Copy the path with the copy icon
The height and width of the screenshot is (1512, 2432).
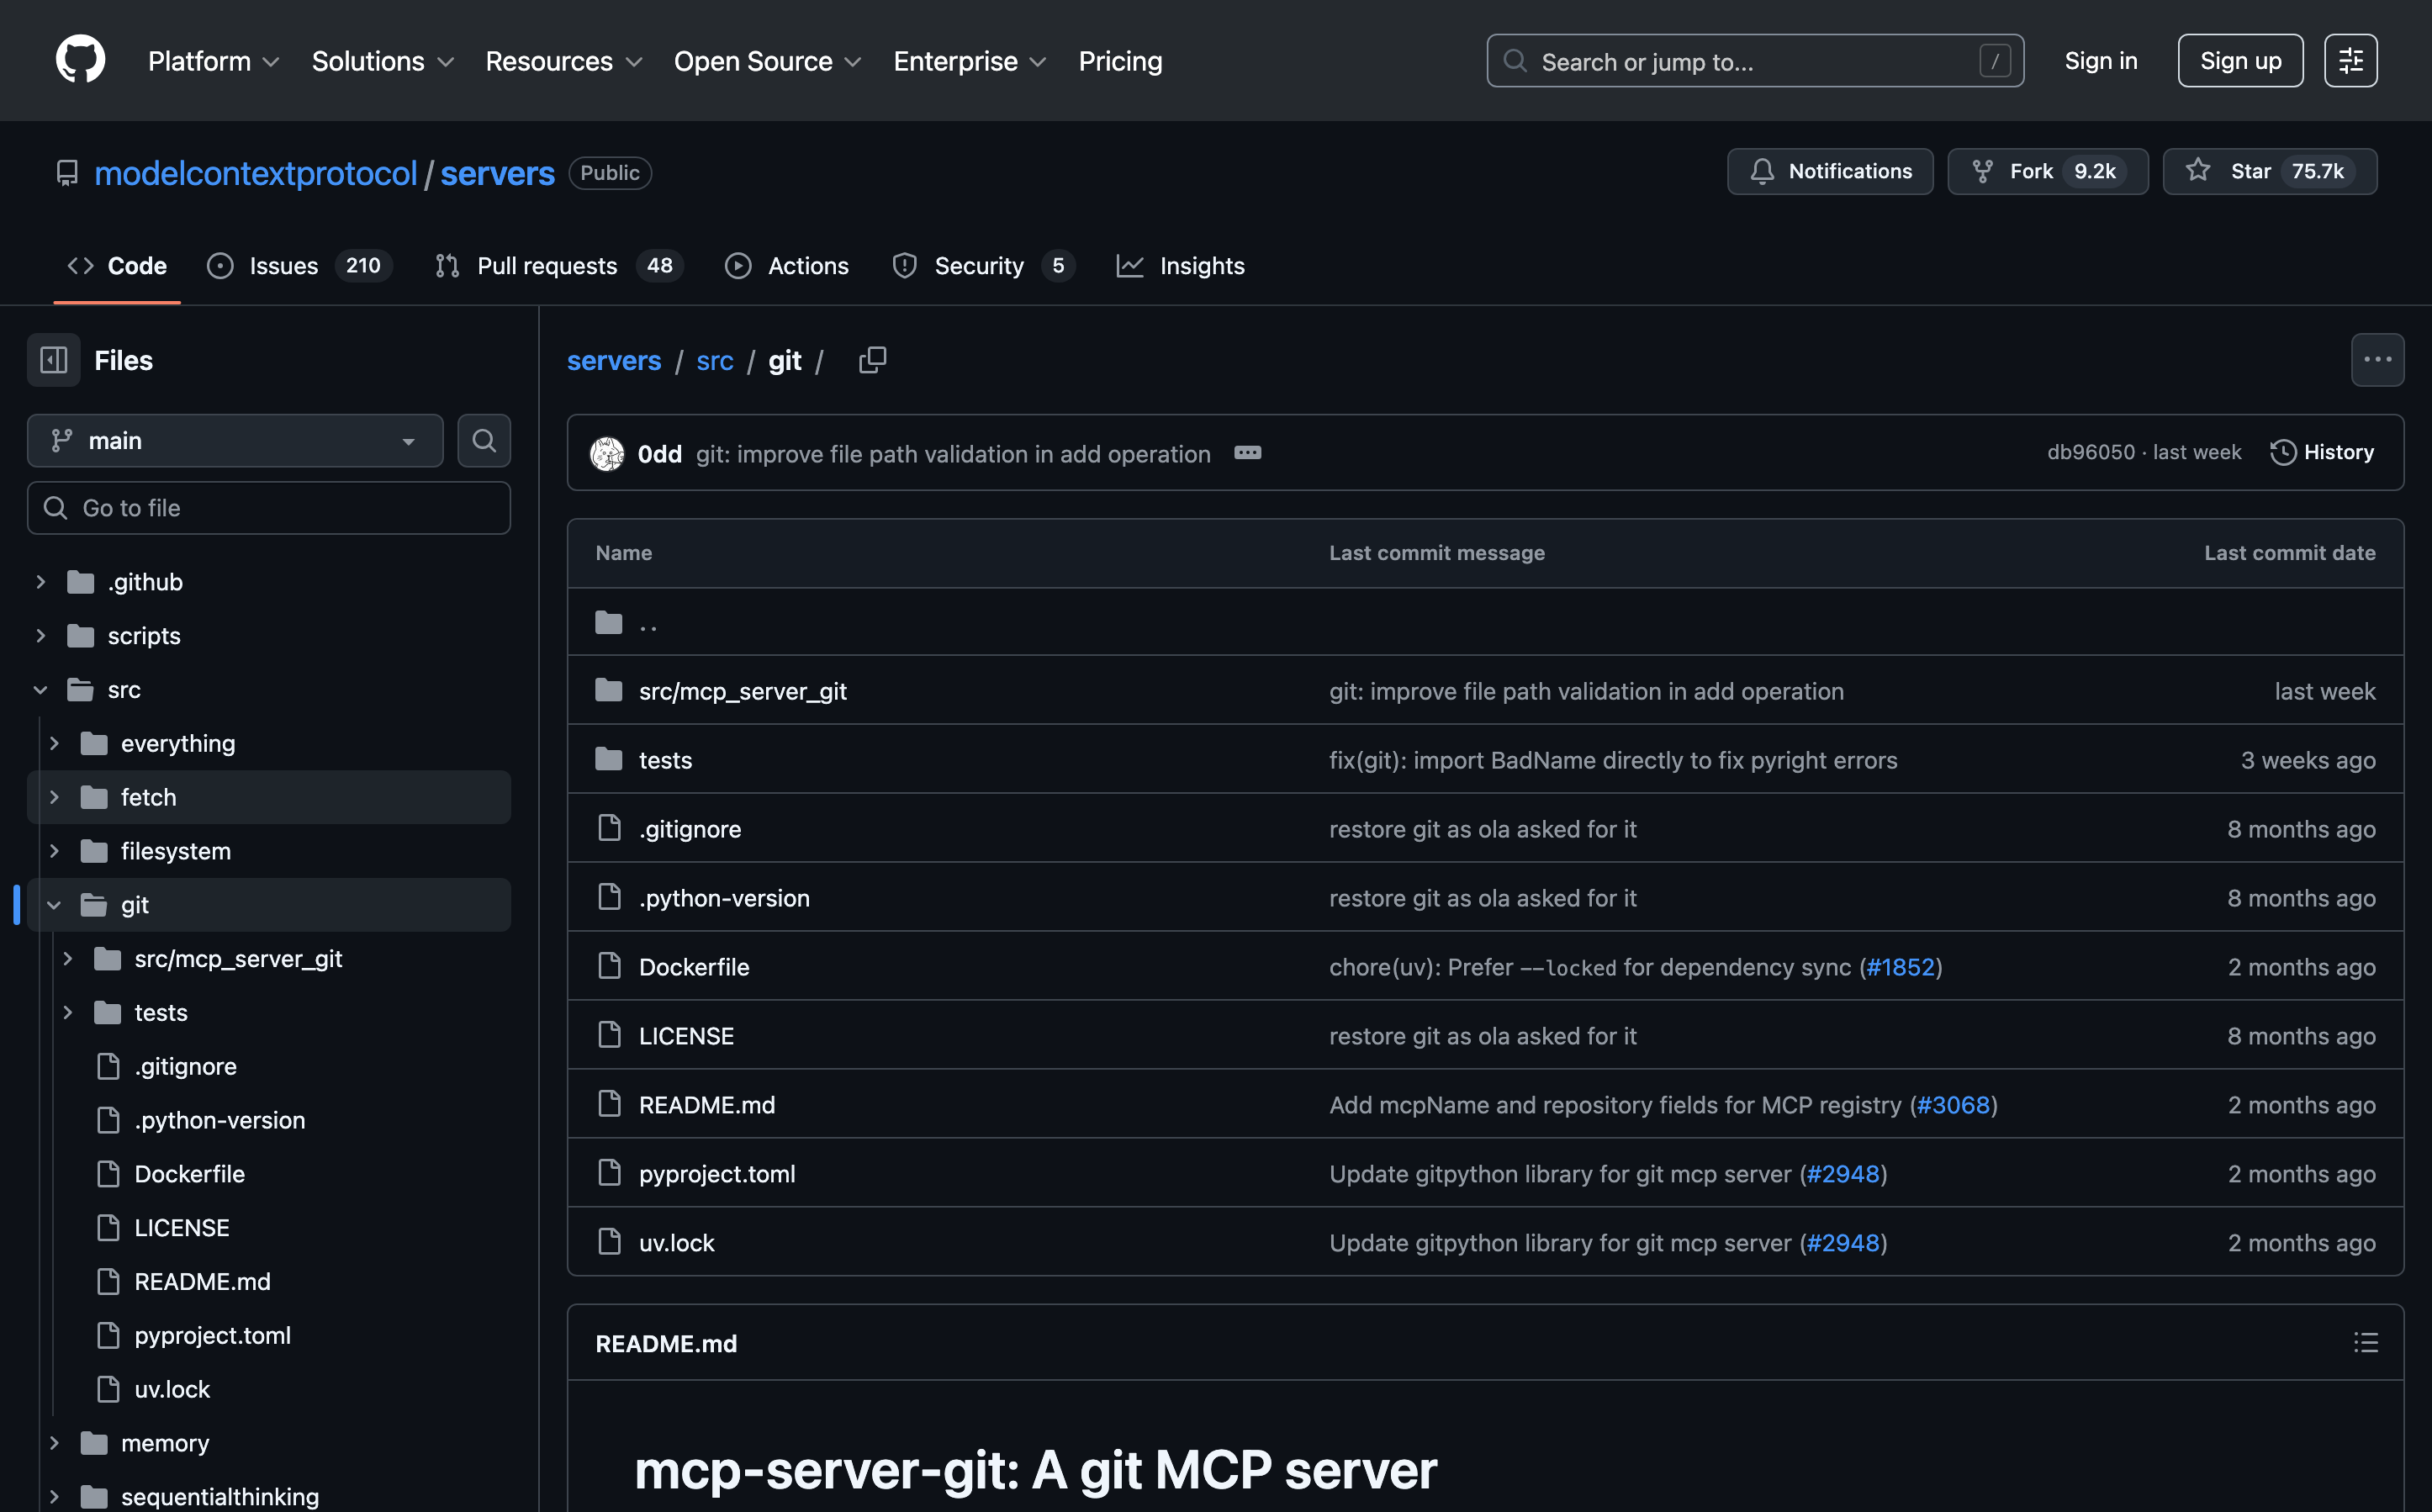pos(872,360)
